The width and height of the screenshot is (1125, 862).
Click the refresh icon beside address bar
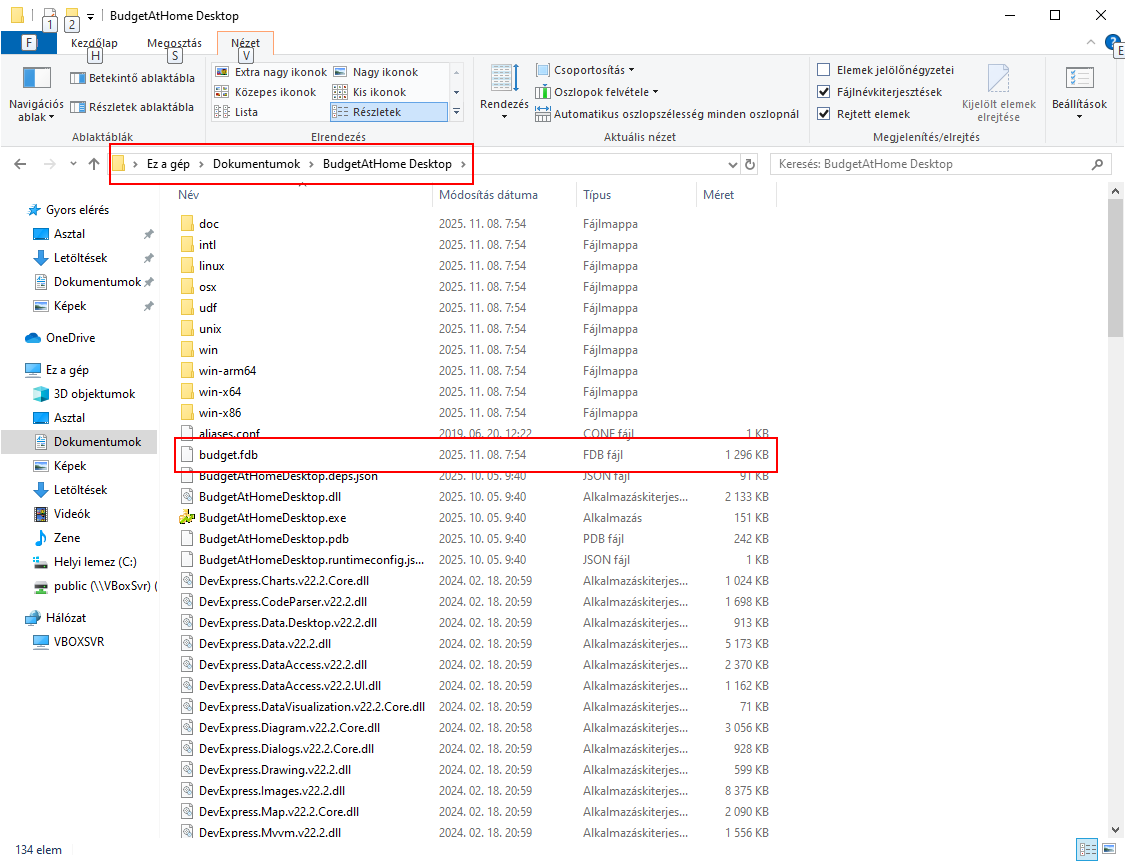[x=751, y=164]
